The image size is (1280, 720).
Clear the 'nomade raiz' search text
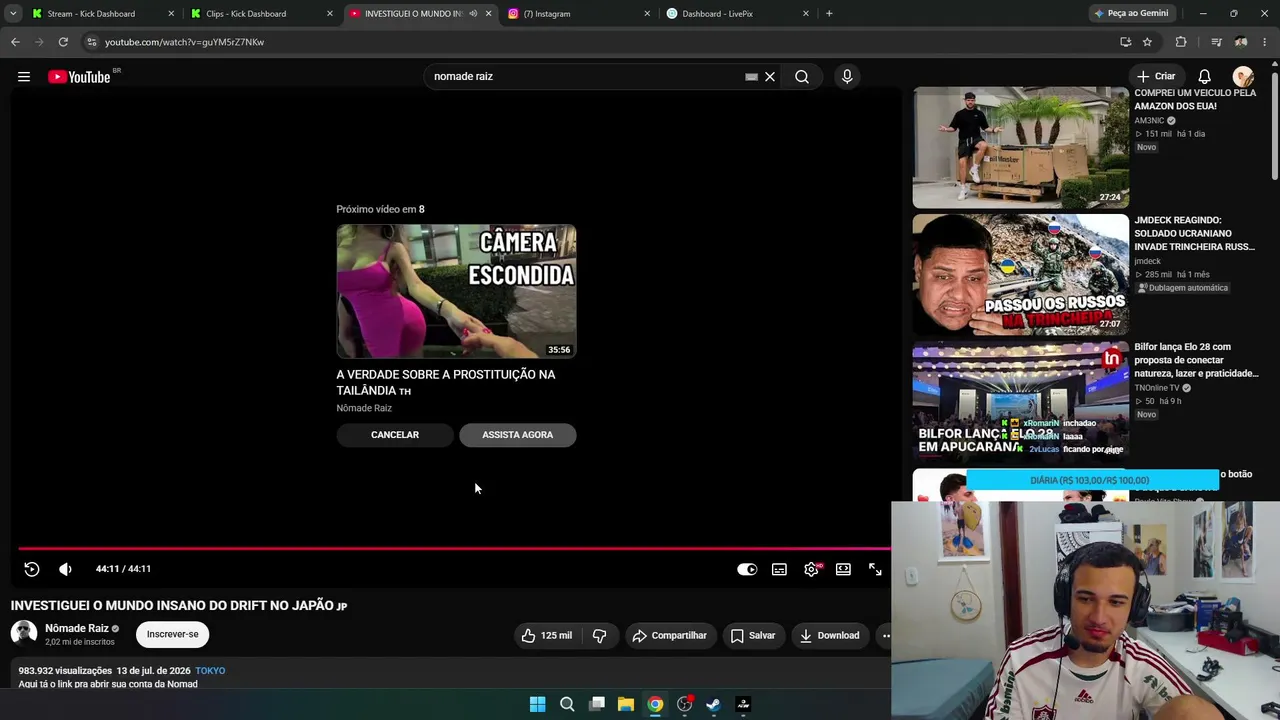pos(770,77)
